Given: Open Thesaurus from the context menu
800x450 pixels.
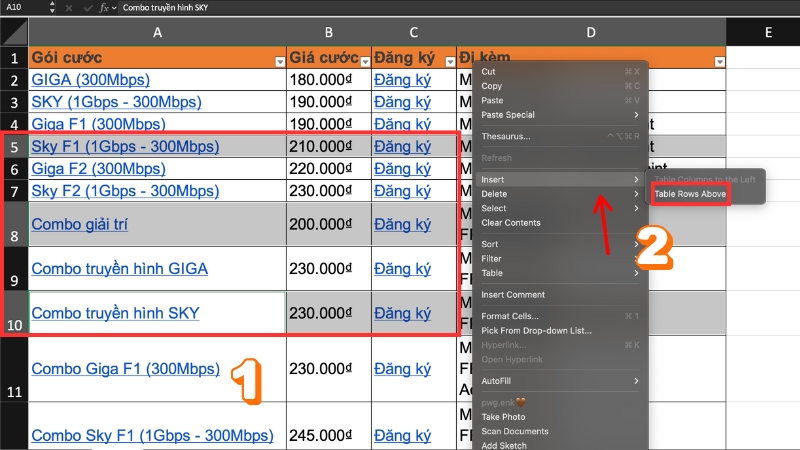Looking at the screenshot, I should tap(560, 136).
